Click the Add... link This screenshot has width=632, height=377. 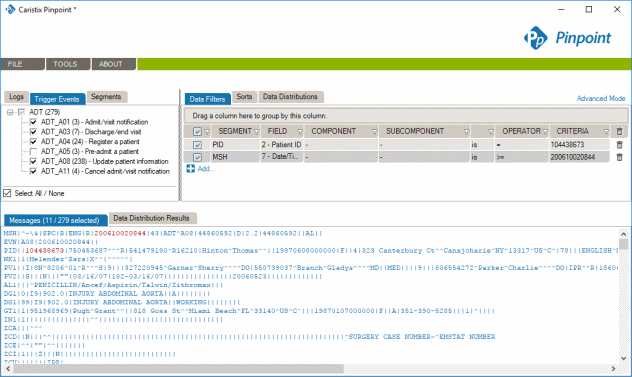pos(206,169)
